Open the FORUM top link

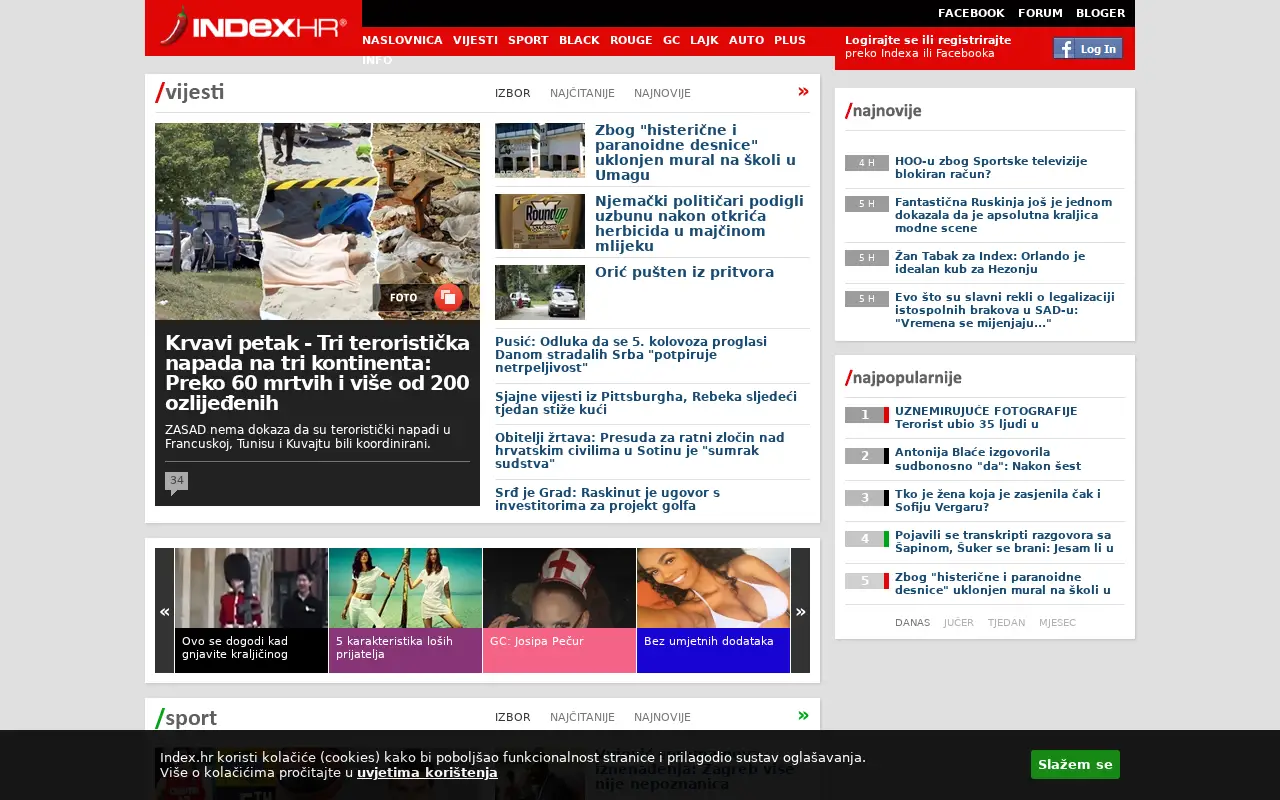click(x=1040, y=13)
